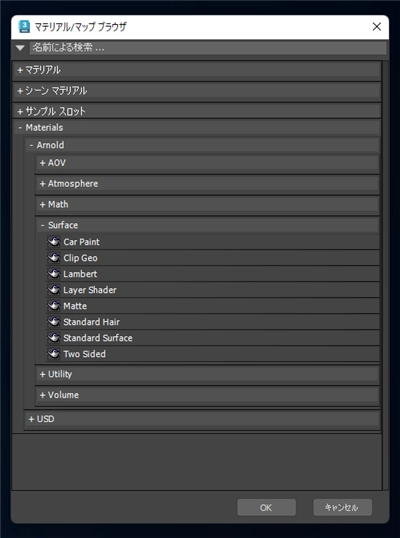Collapse the Arnold category

(x=202, y=145)
